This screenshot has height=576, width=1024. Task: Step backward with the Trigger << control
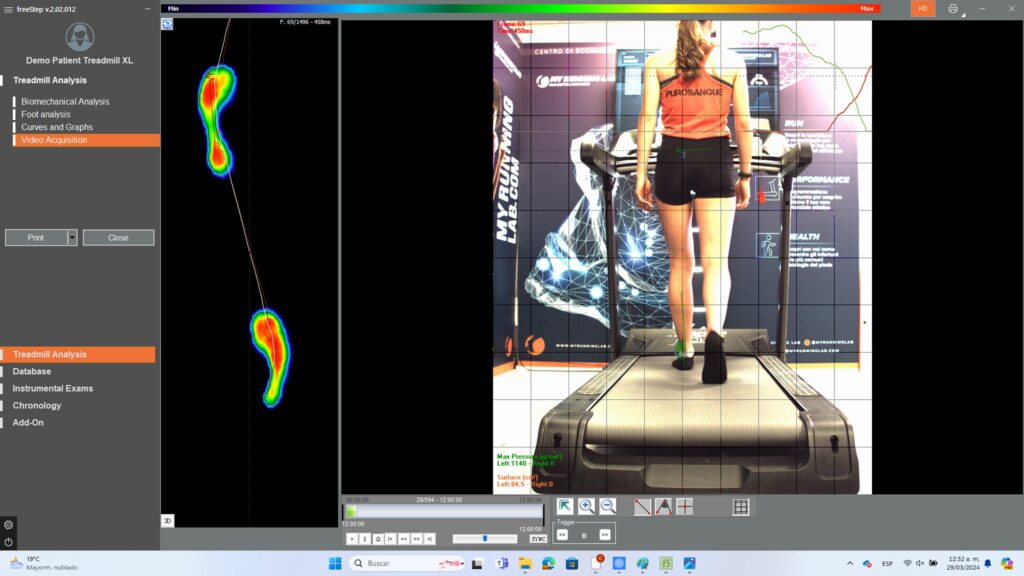pyautogui.click(x=563, y=535)
